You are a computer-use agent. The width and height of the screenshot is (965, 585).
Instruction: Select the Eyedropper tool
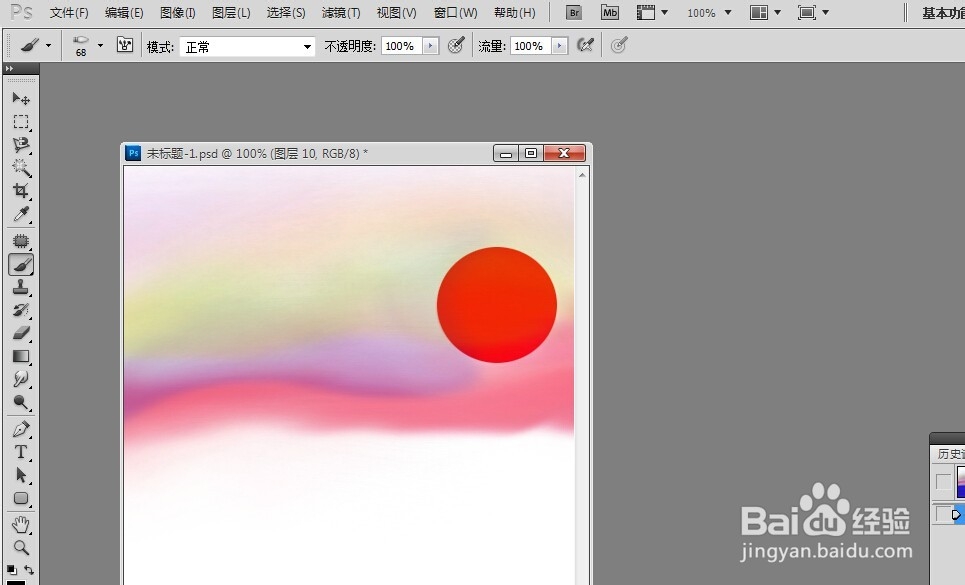[21, 214]
